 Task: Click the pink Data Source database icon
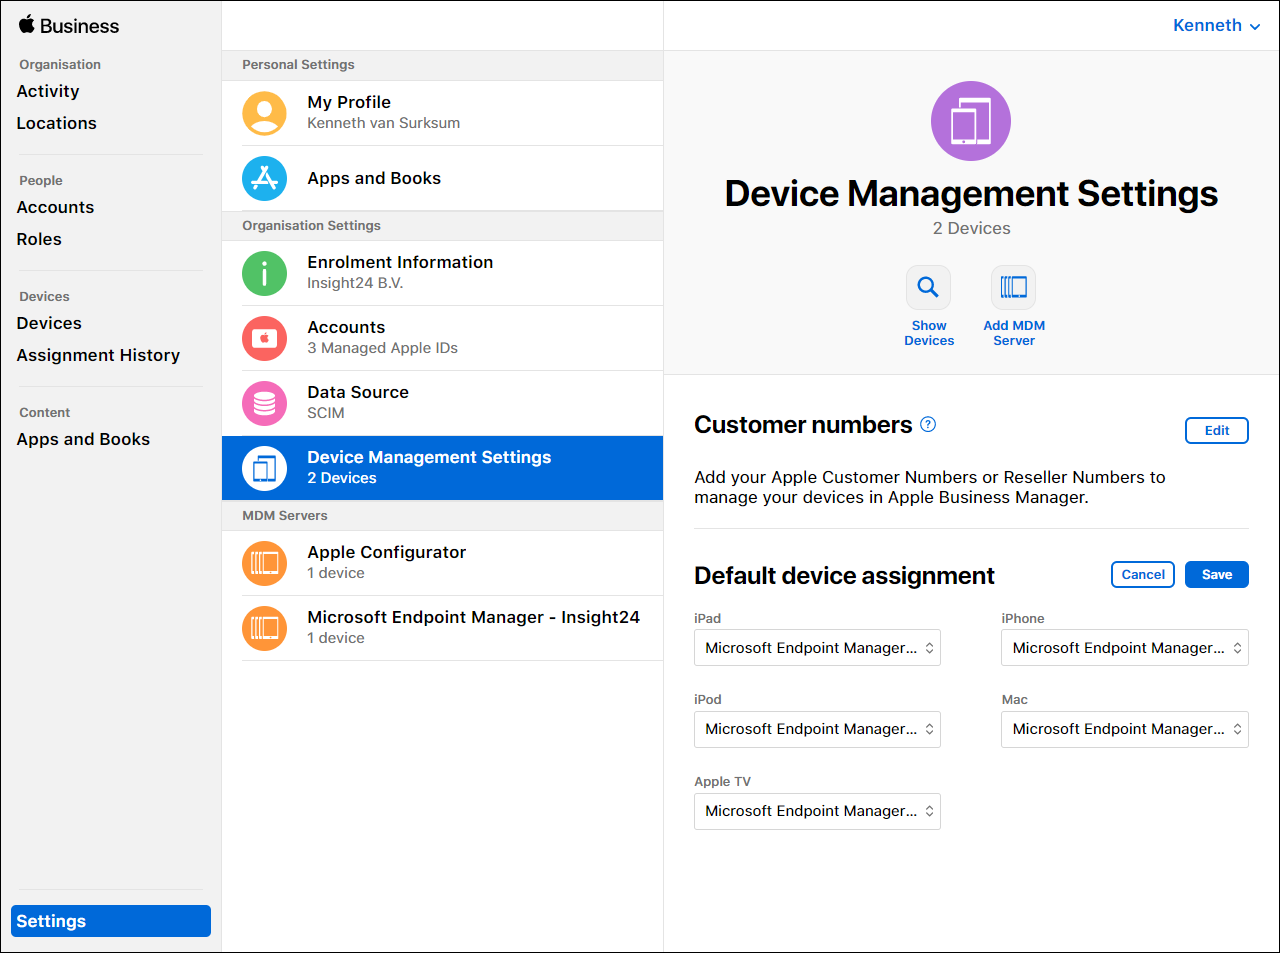pos(264,403)
